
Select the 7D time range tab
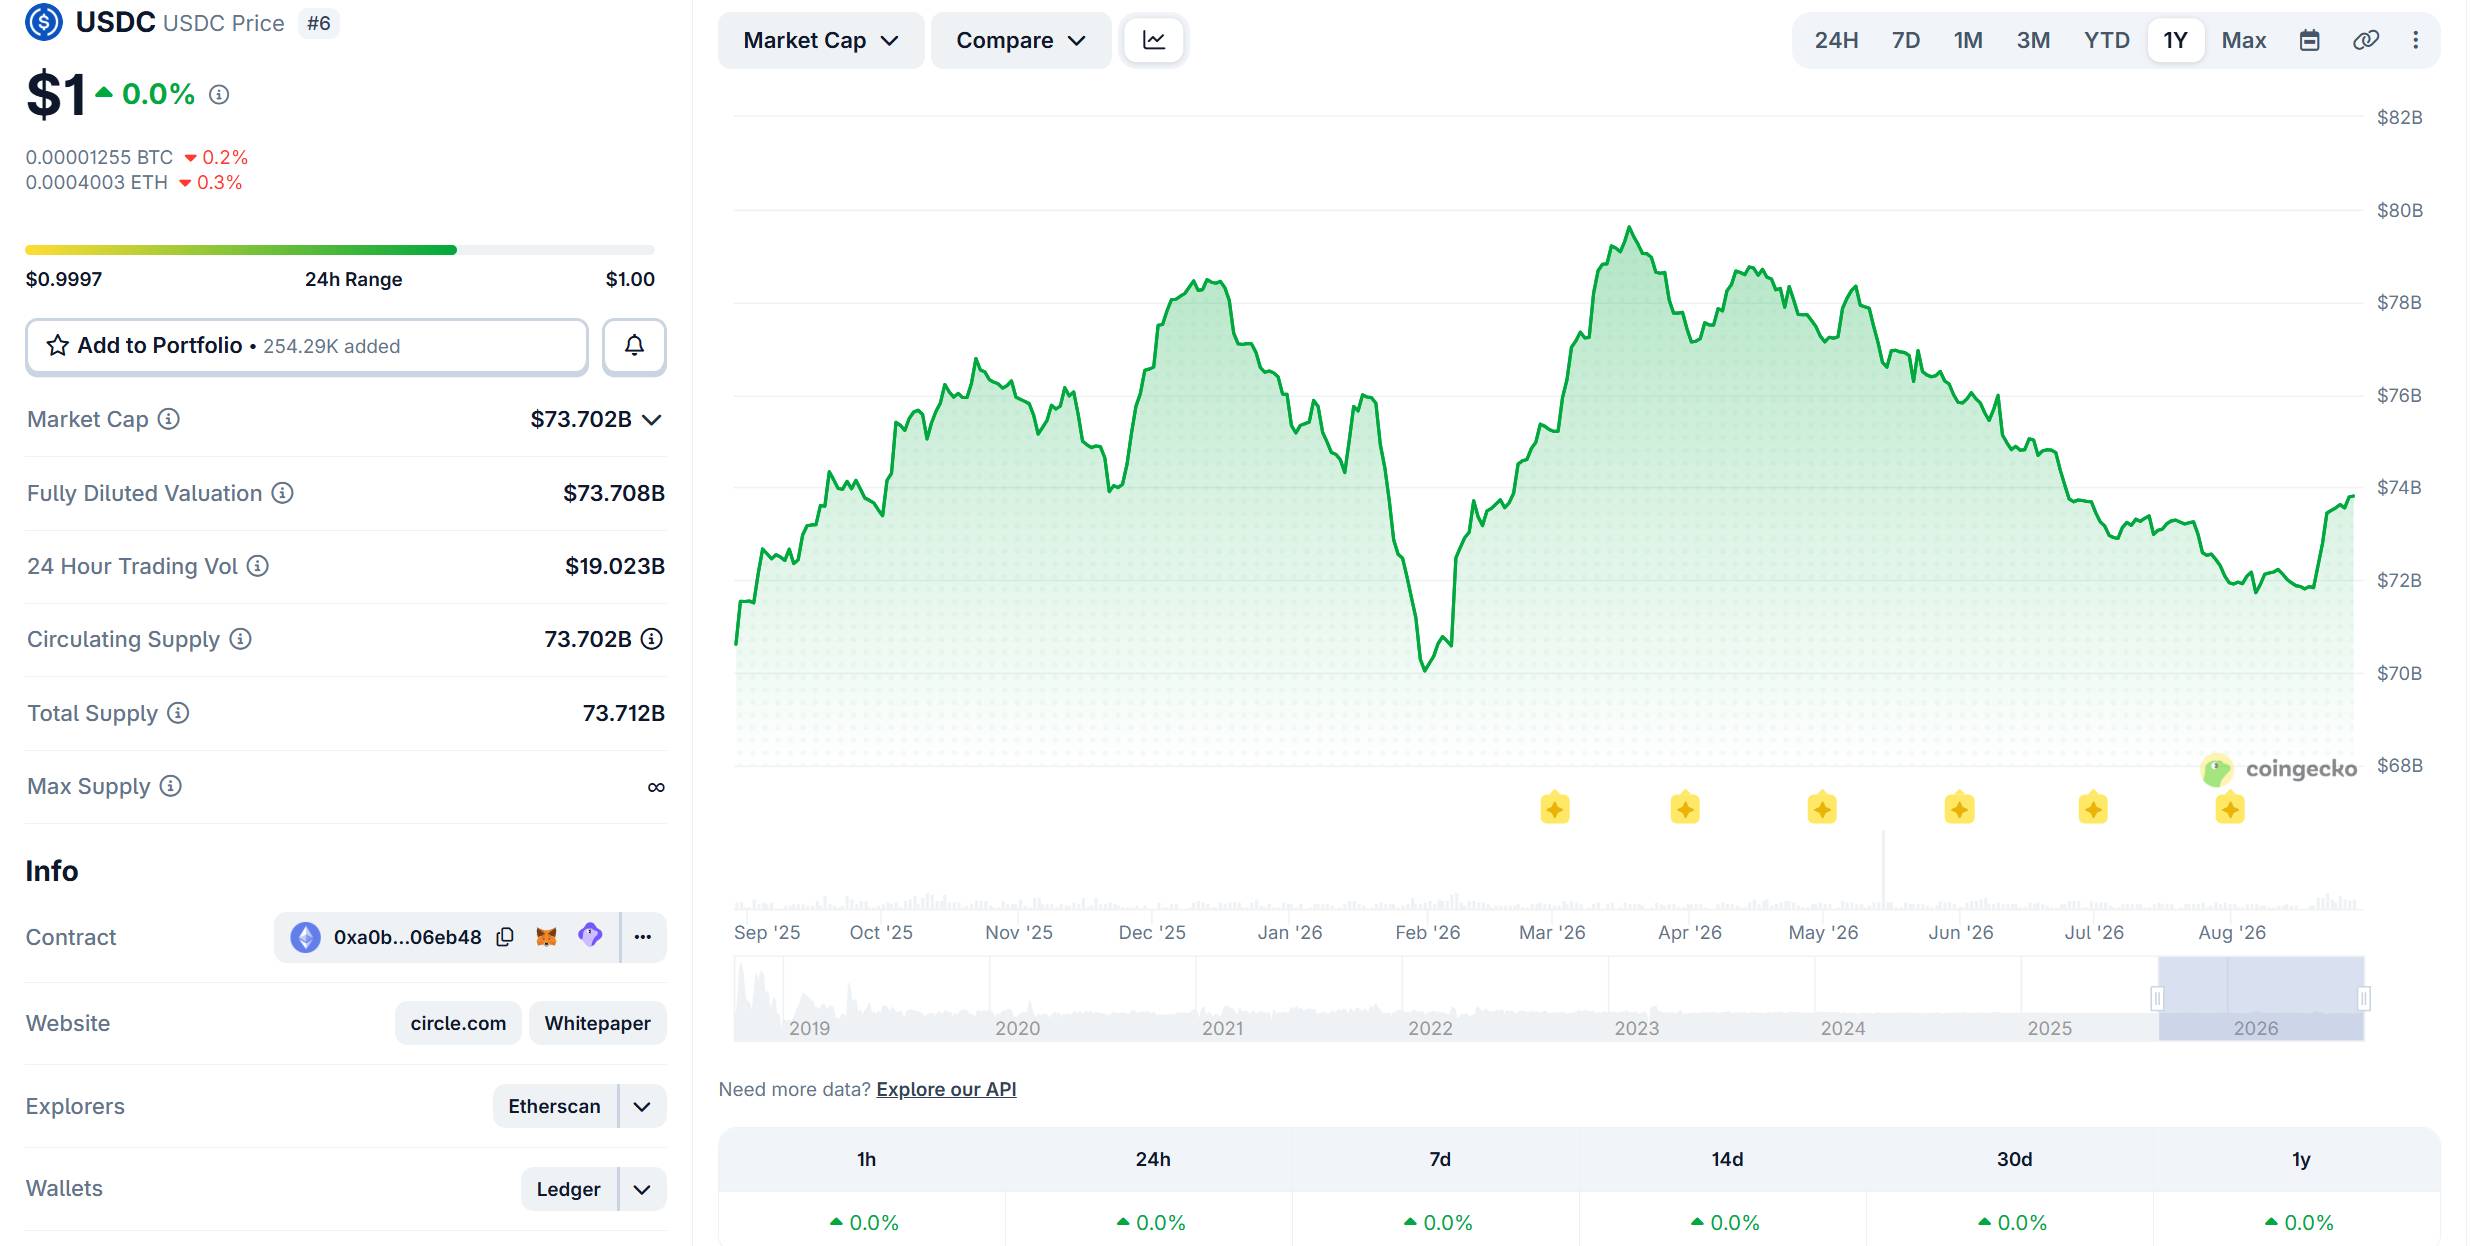pyautogui.click(x=1906, y=41)
